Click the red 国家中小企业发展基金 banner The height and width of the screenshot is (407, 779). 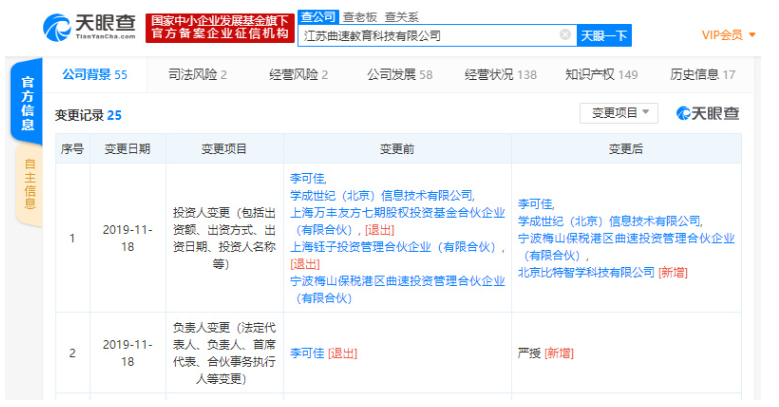pos(220,28)
